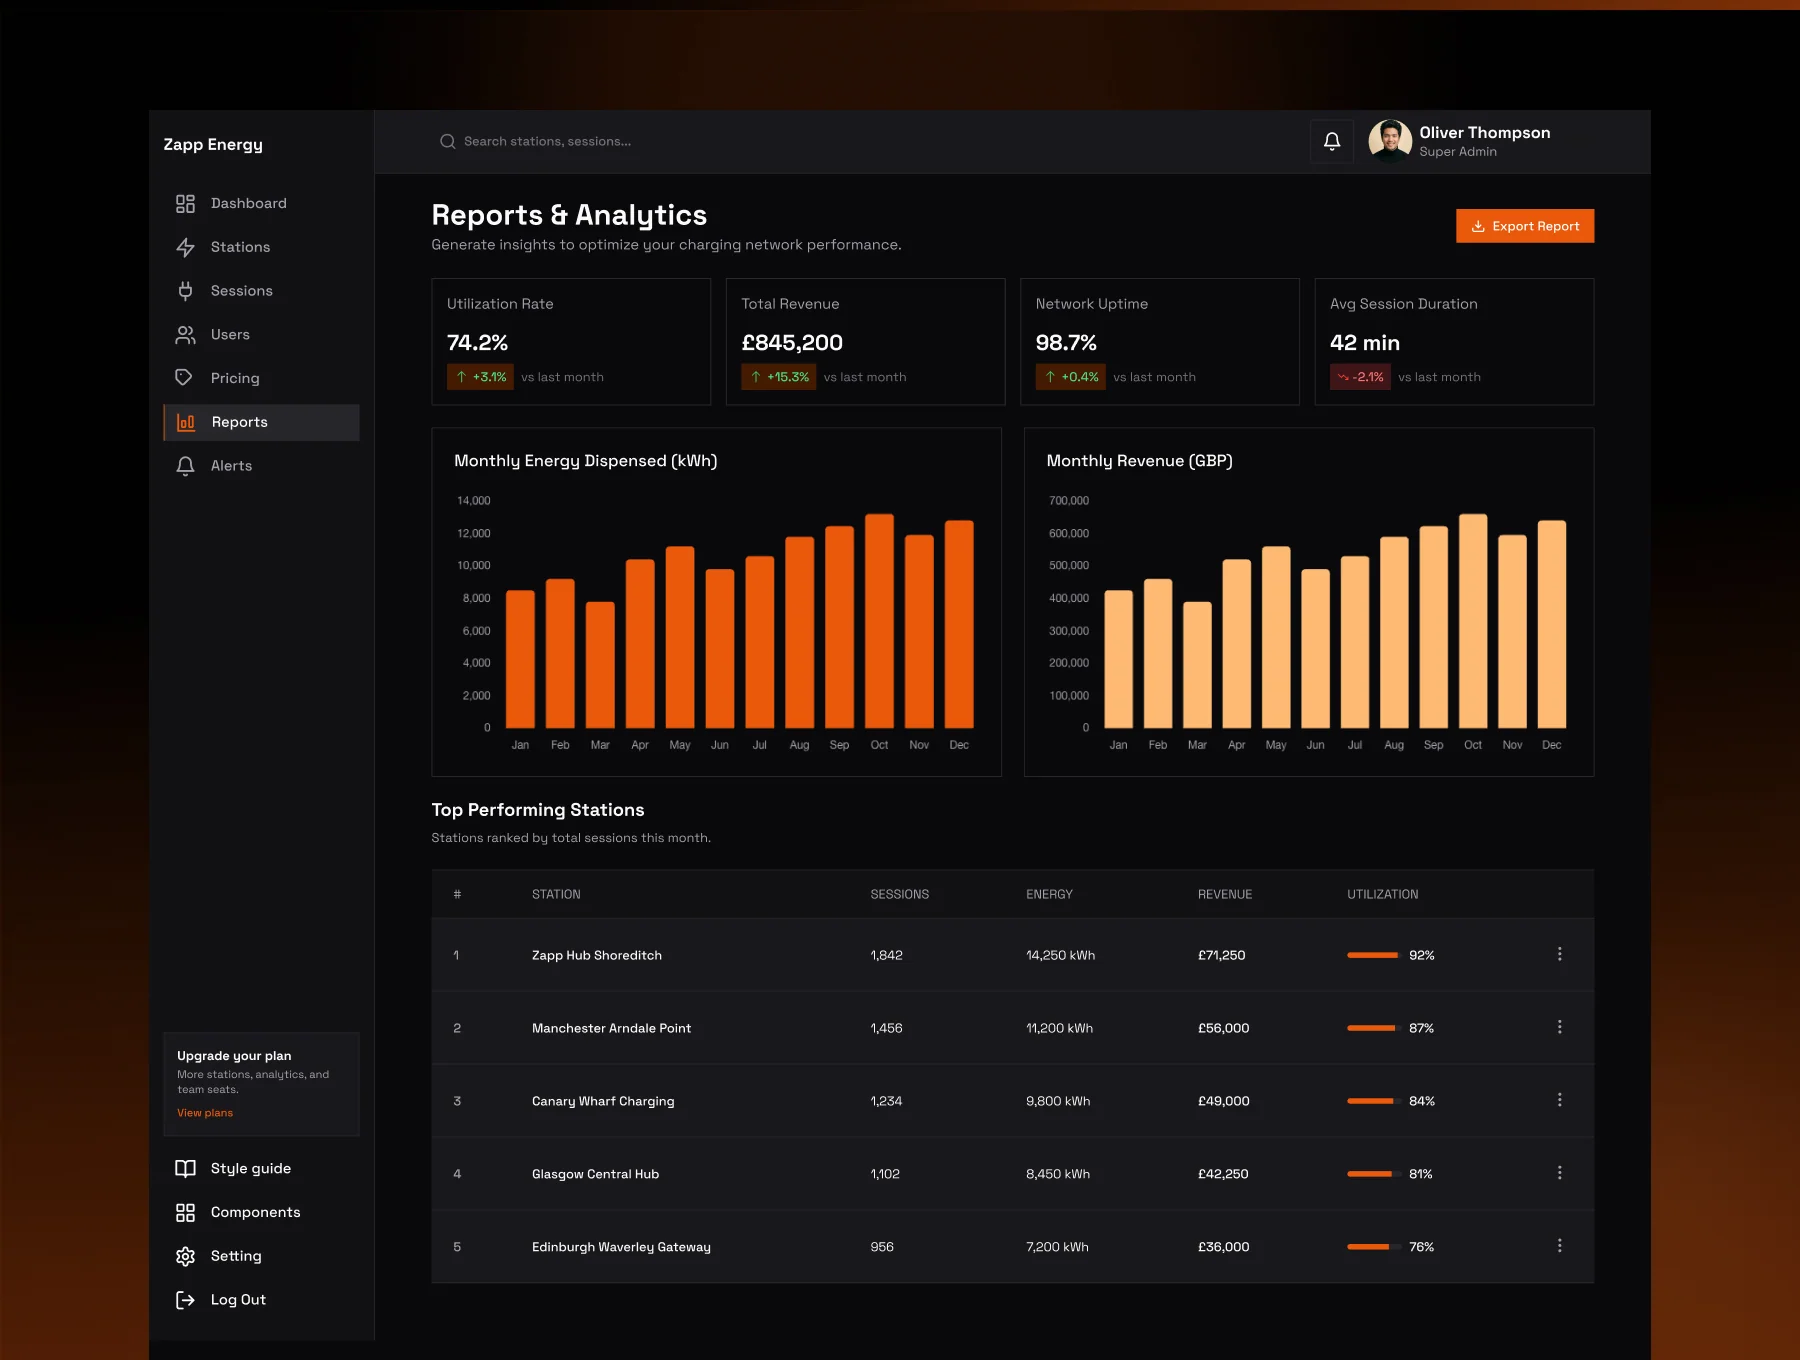Navigate to Users page

point(230,335)
